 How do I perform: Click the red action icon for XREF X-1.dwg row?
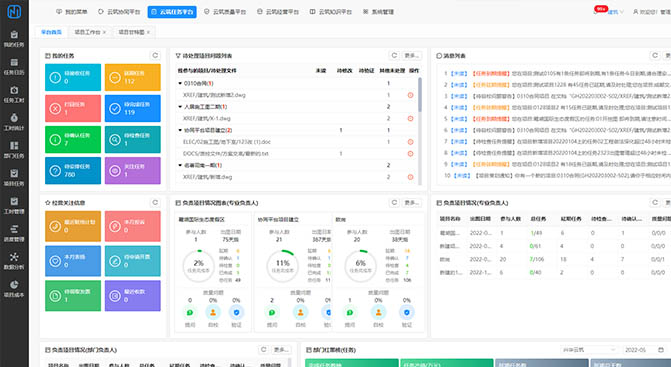(410, 118)
